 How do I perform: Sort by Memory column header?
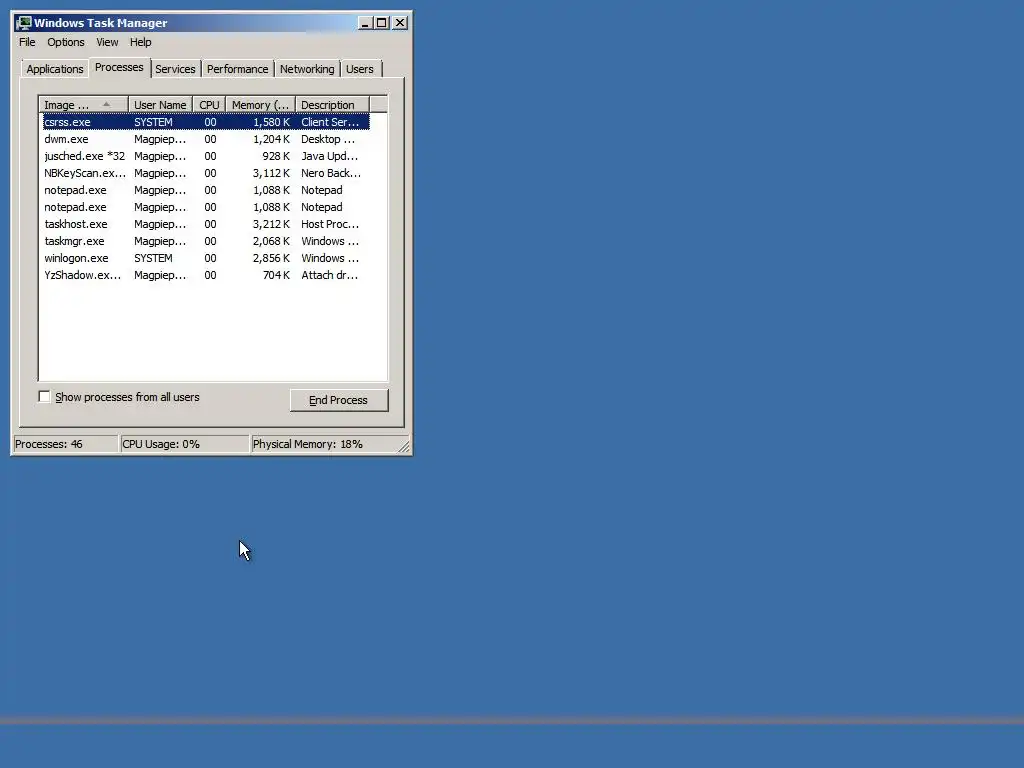coord(261,105)
